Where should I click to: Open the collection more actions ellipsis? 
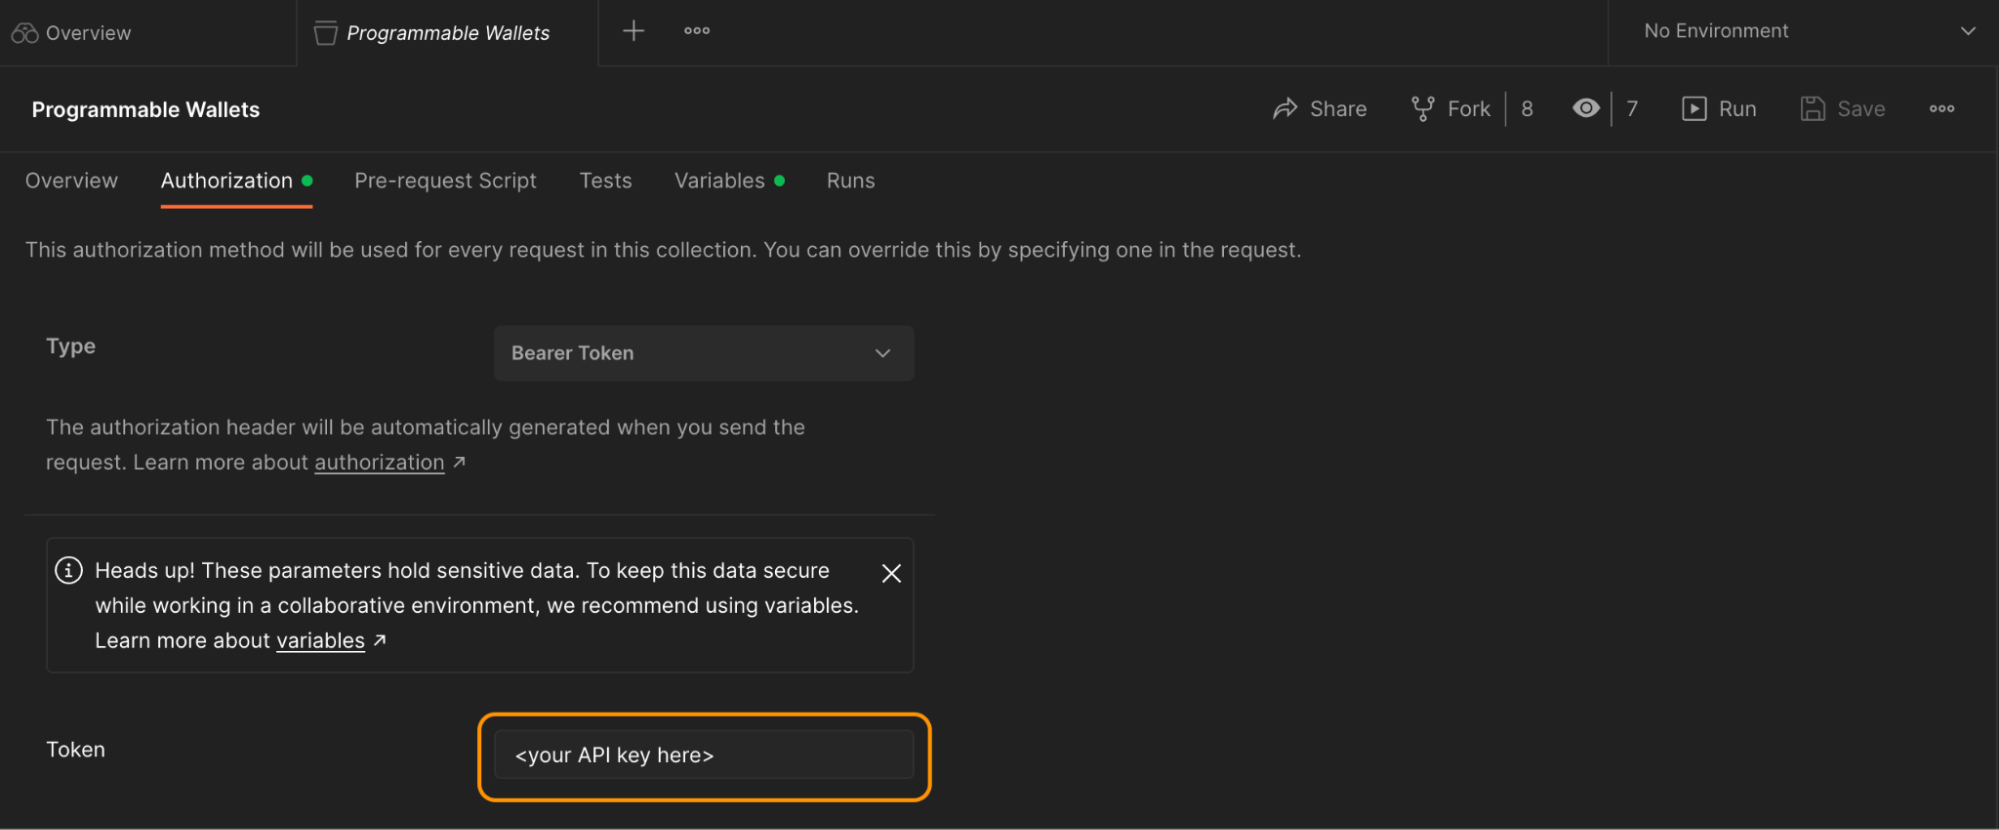click(1942, 108)
